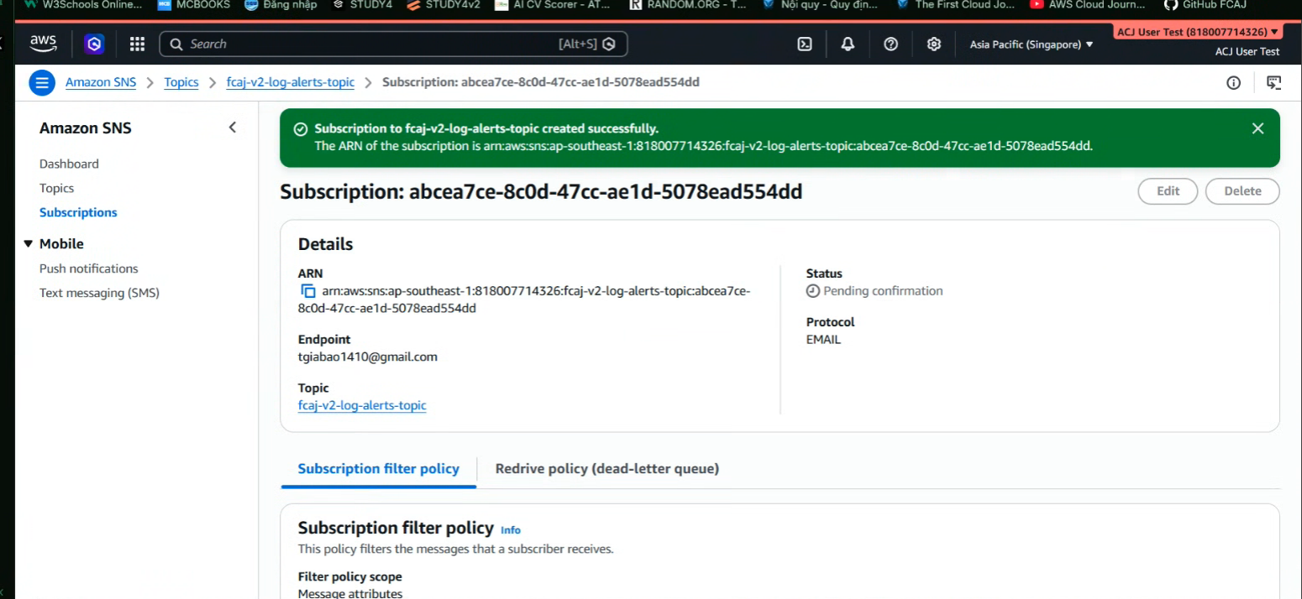Open Dashboard in the SNS sidebar
The height and width of the screenshot is (599, 1302).
[69, 164]
